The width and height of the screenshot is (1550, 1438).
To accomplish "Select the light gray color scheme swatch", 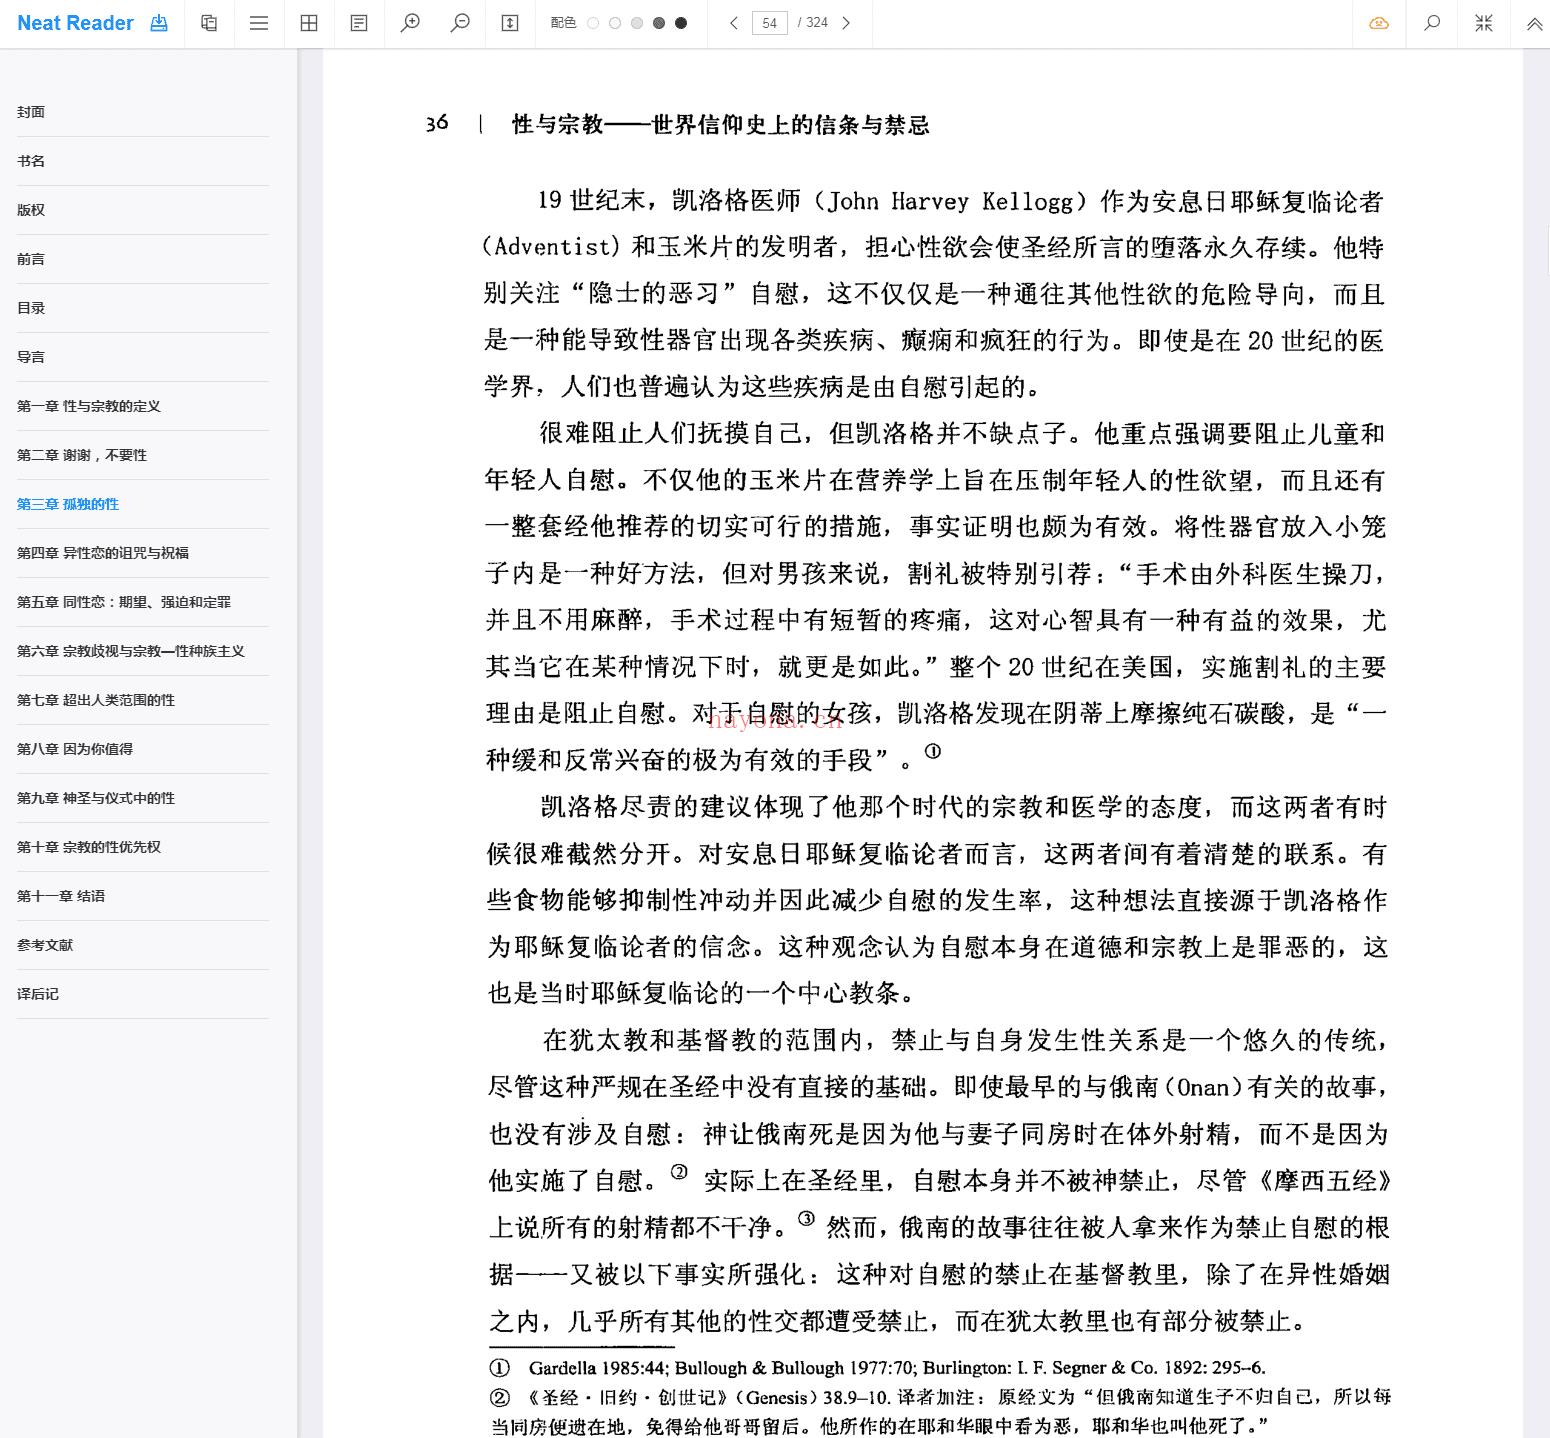I will (x=637, y=23).
